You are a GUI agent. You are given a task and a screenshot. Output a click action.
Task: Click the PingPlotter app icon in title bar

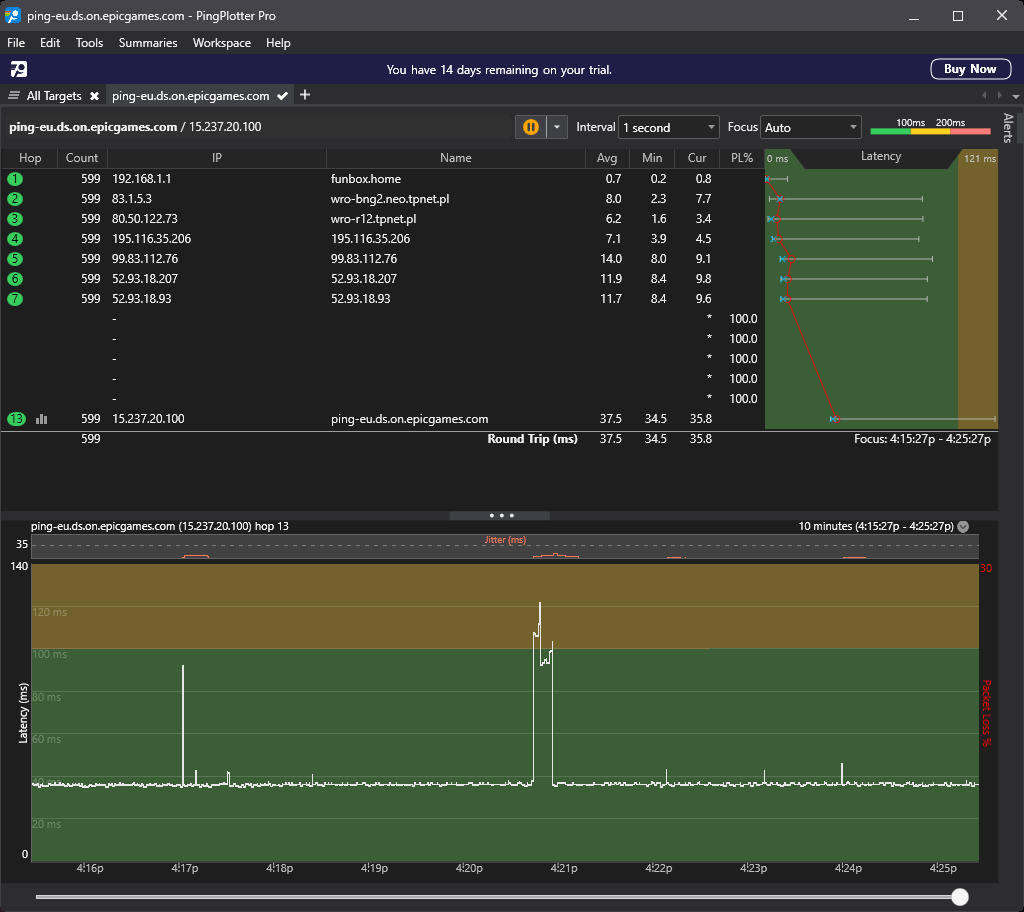[13, 16]
